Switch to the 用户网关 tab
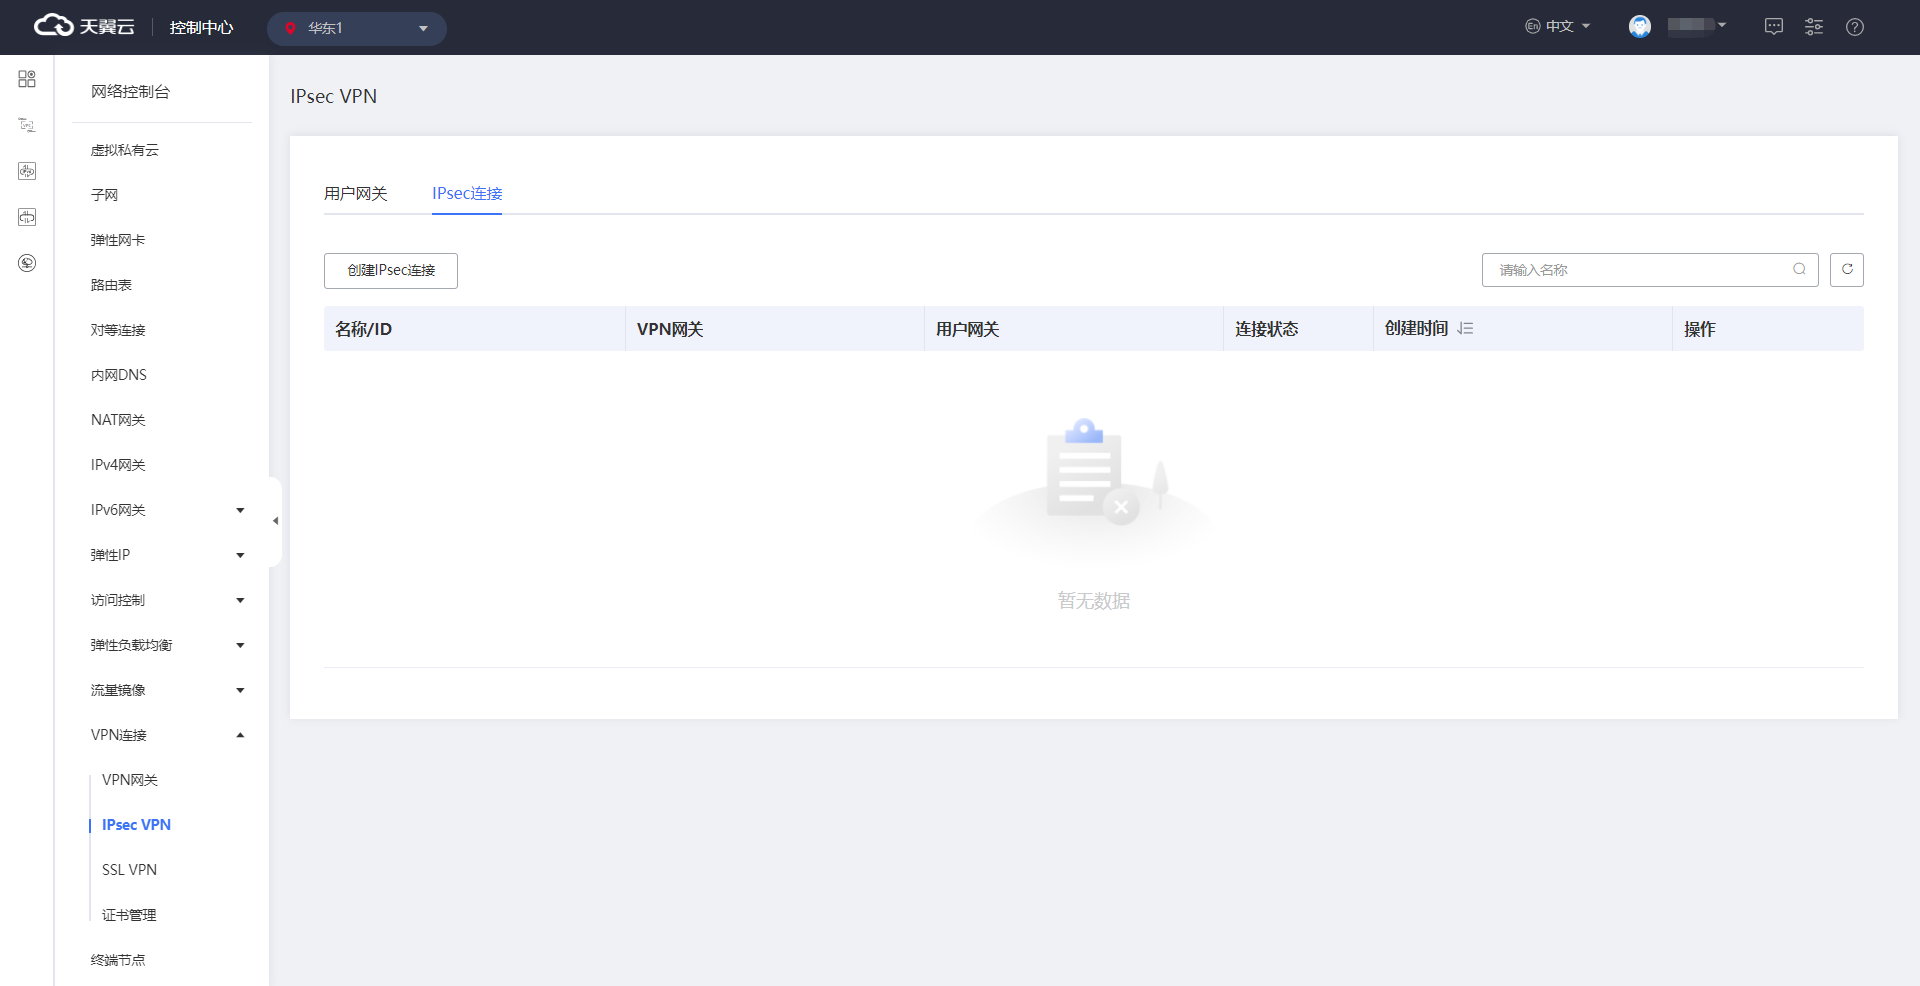Screen dimensions: 1920x986 tap(355, 194)
